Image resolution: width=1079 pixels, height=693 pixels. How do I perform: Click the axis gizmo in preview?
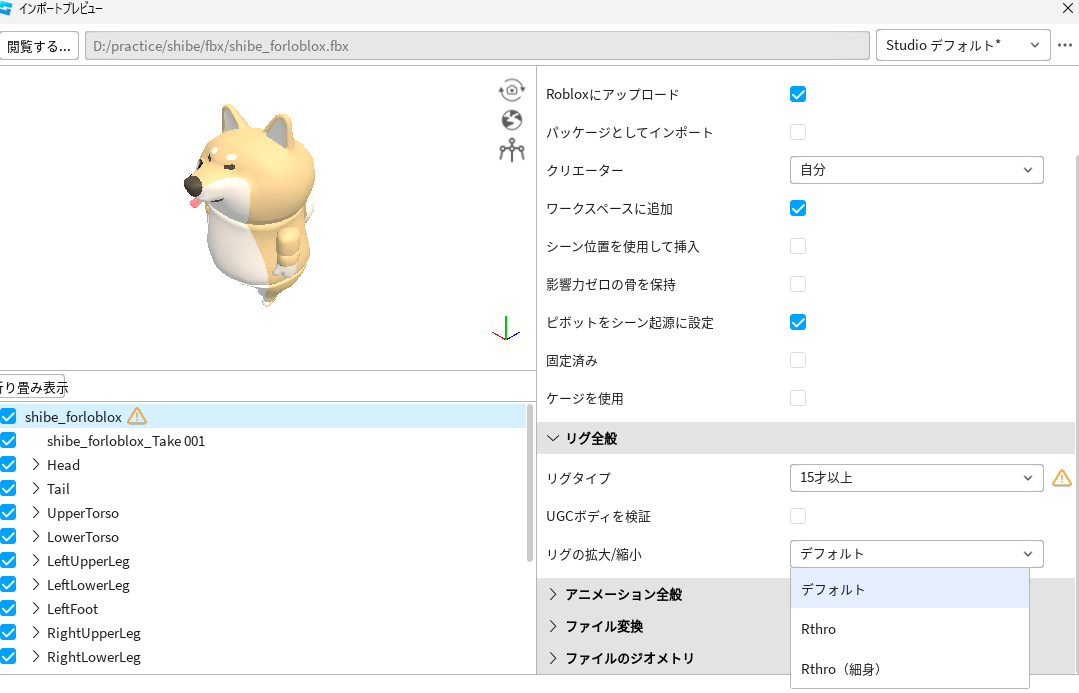(506, 329)
